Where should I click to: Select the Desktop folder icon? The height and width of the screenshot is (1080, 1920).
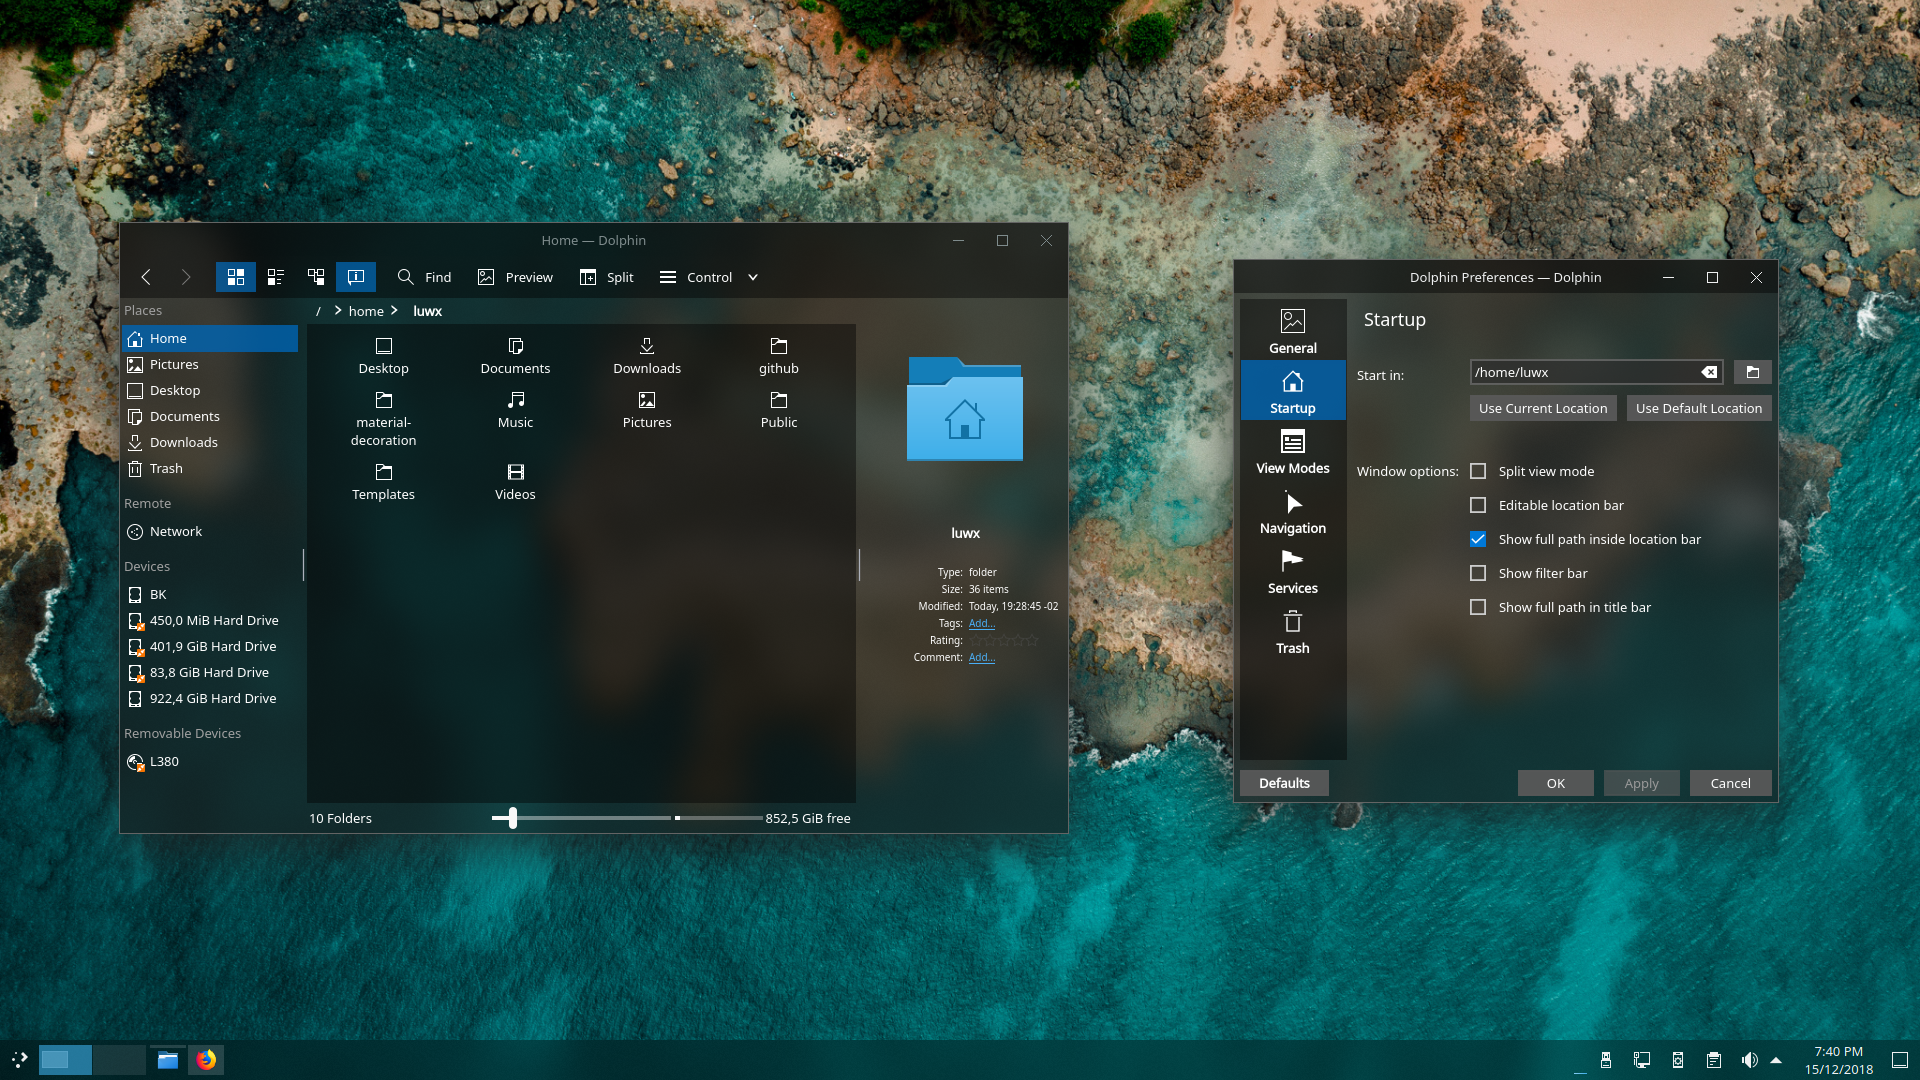pos(384,356)
